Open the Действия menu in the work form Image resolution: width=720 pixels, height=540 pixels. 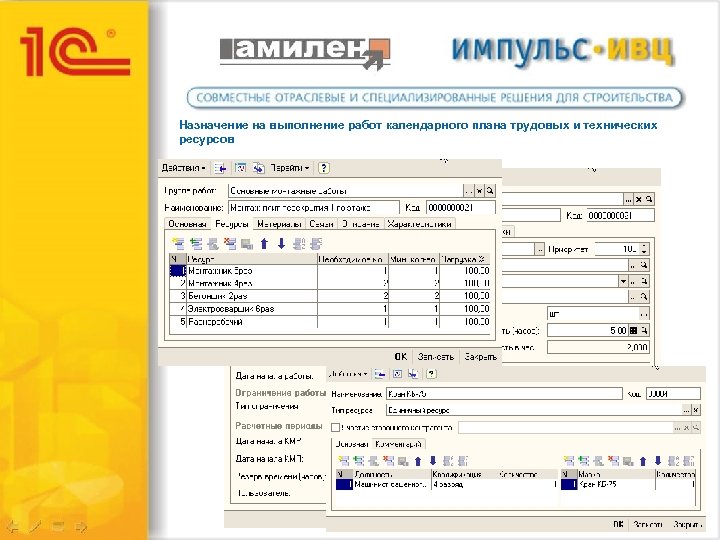click(x=183, y=168)
